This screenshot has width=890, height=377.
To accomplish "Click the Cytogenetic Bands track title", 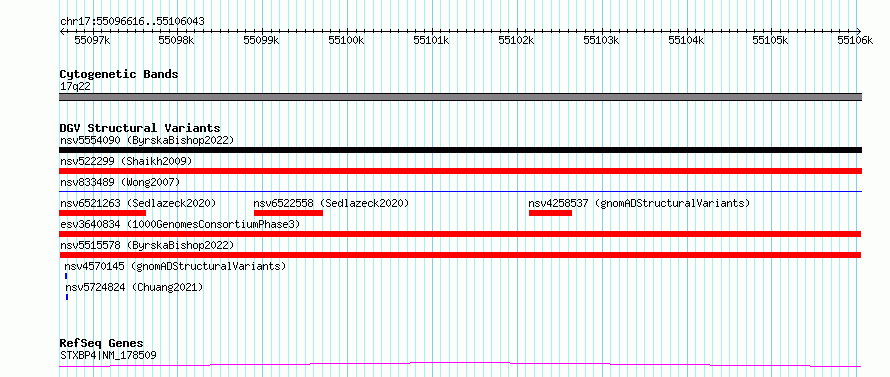I will click(x=119, y=74).
